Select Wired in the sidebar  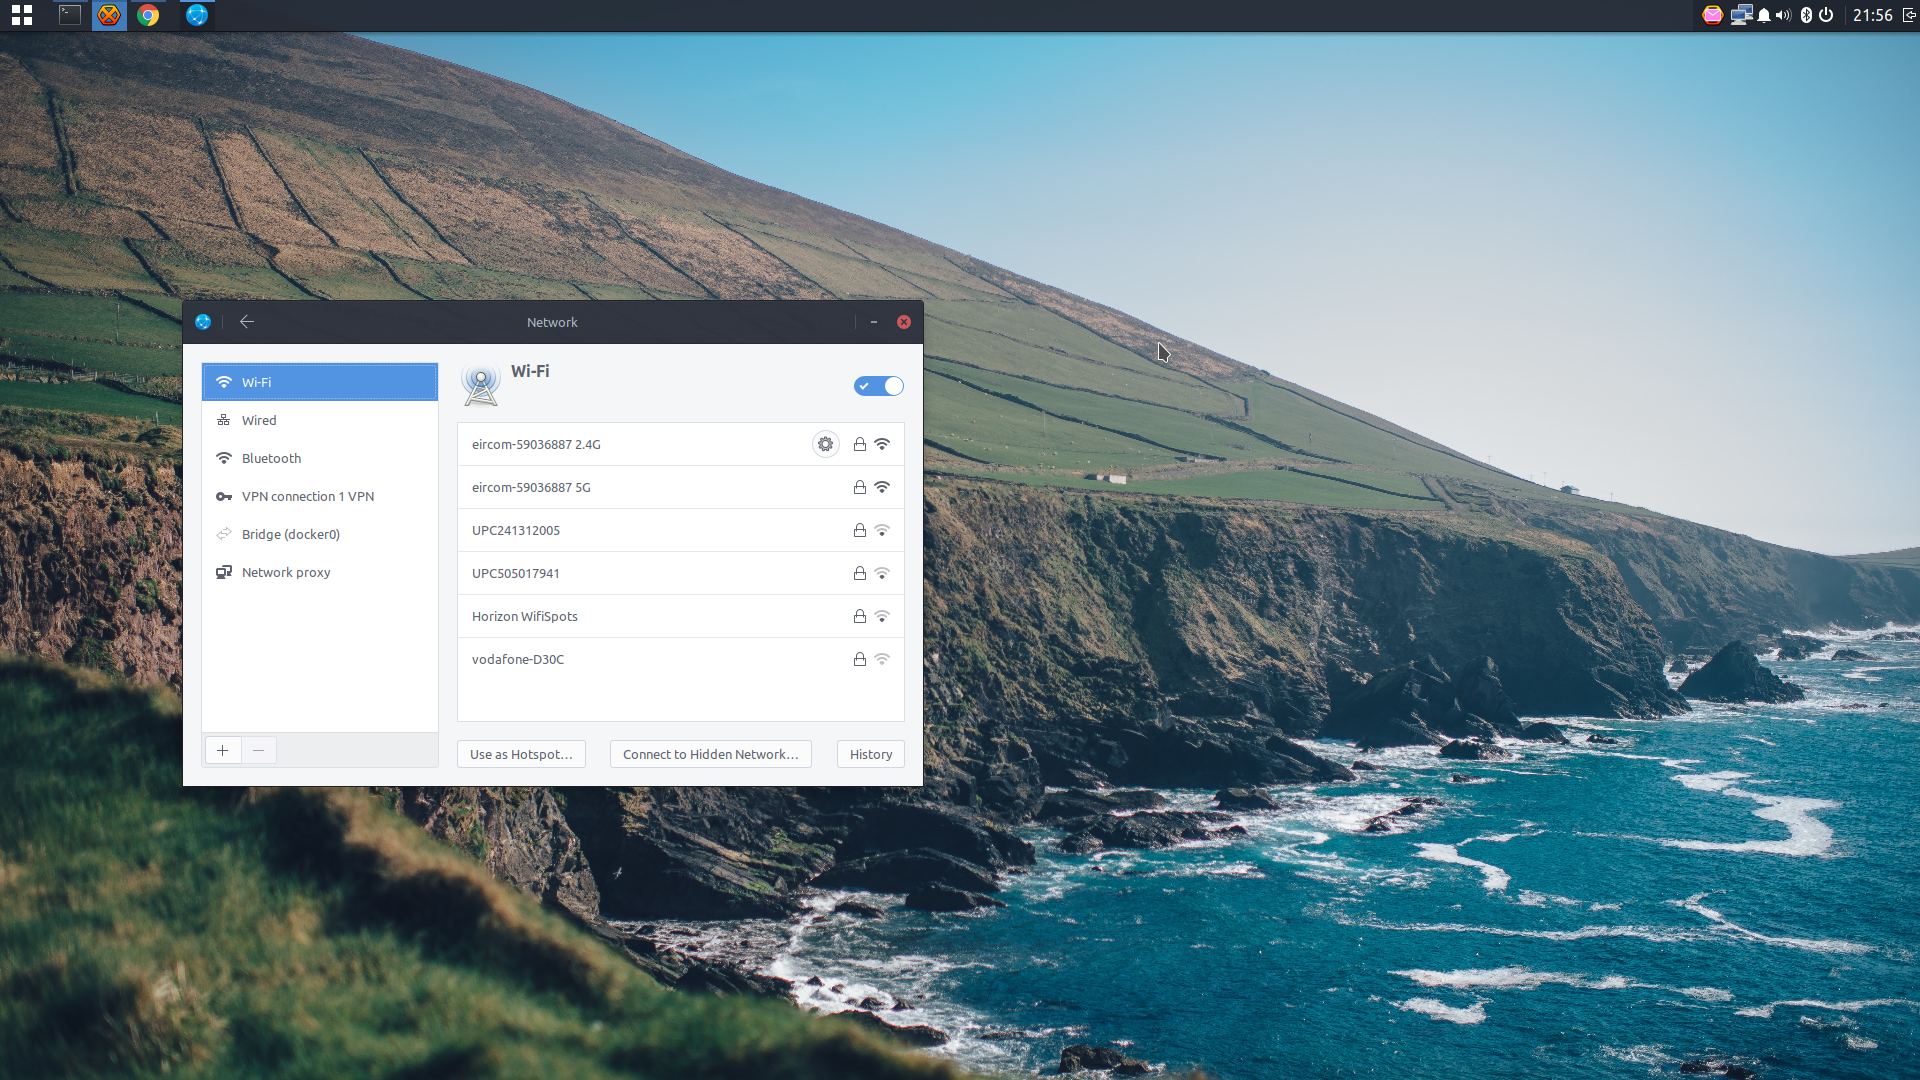pos(320,420)
